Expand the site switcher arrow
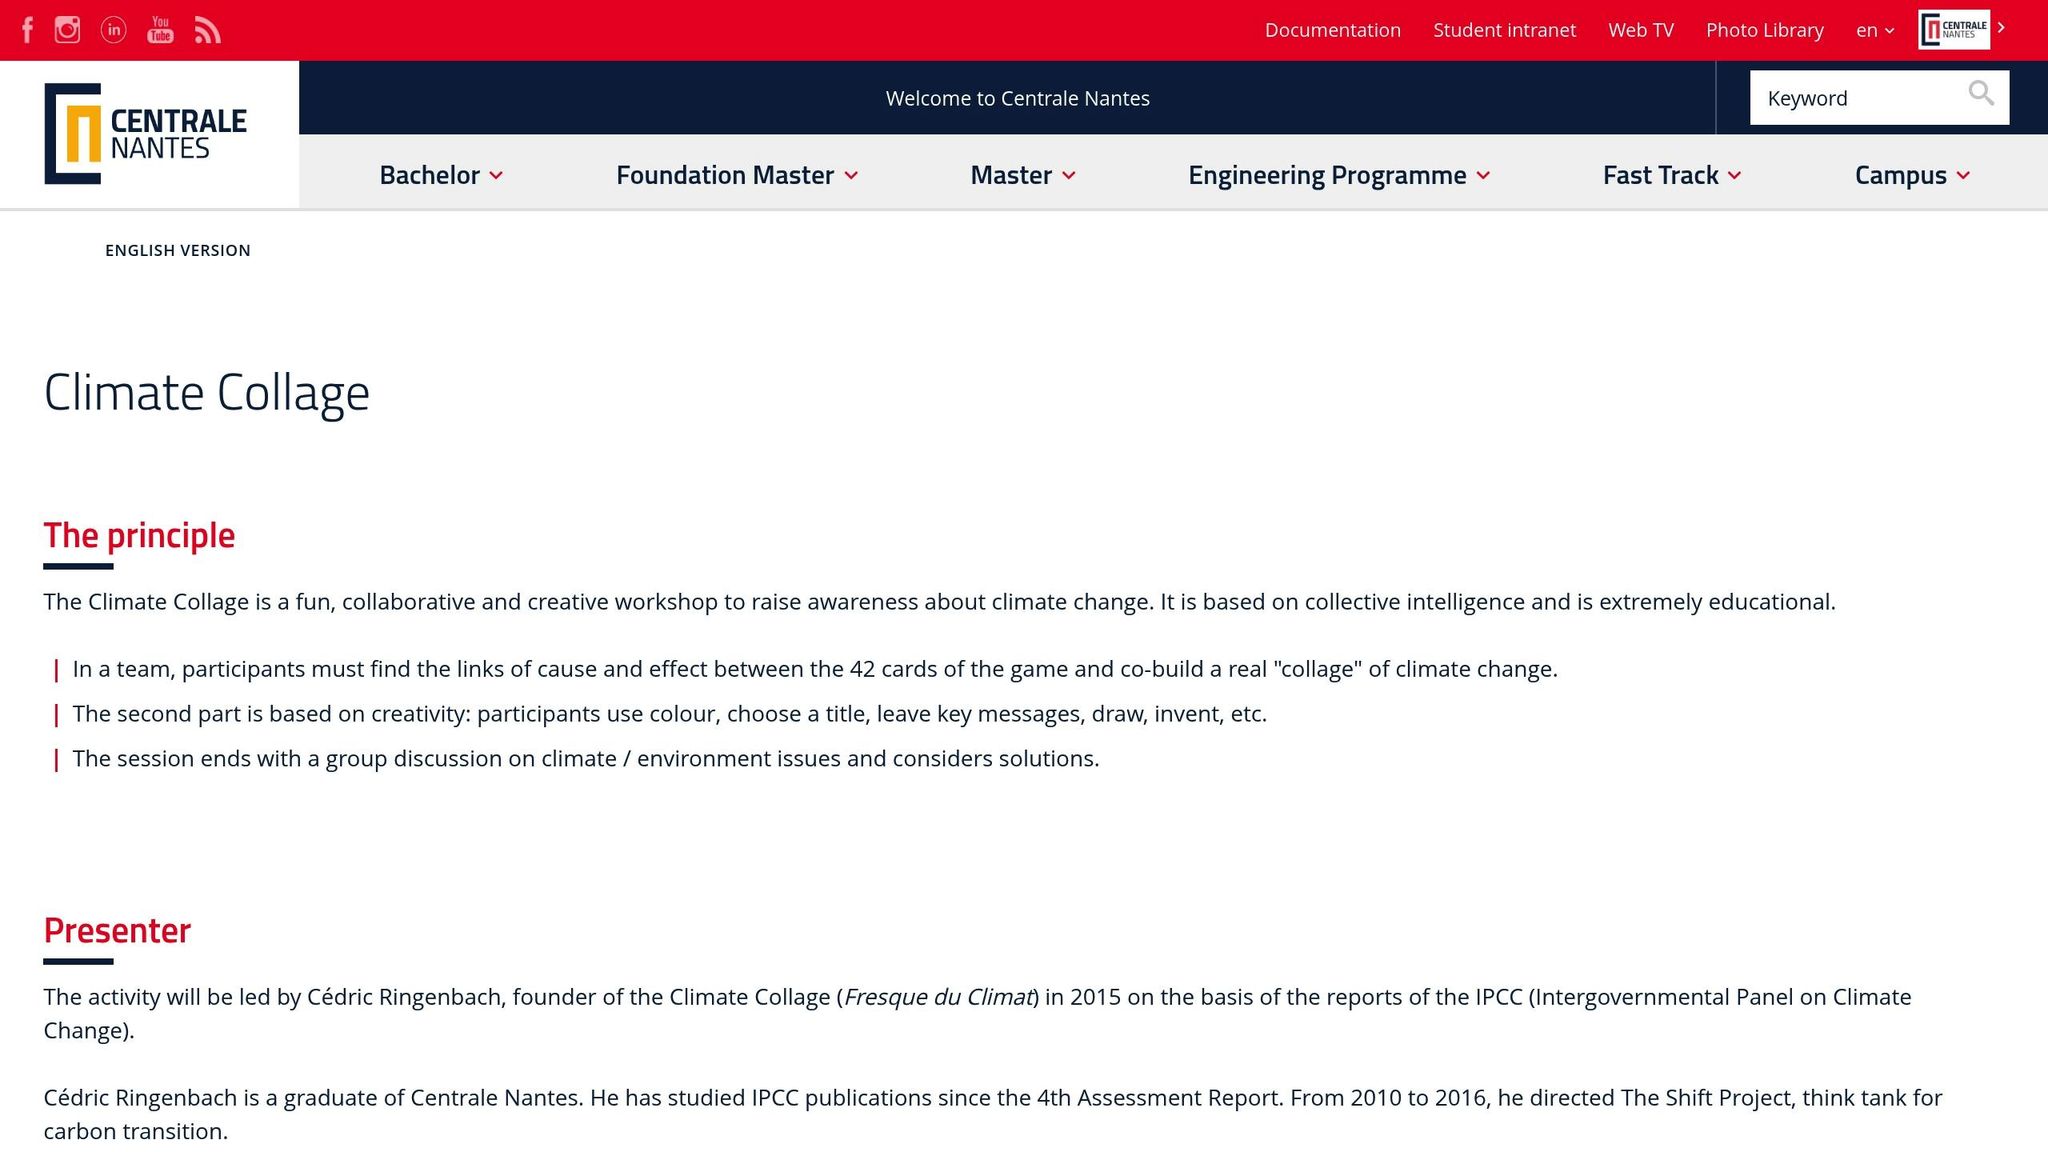This screenshot has height=1152, width=2048. tap(2001, 28)
